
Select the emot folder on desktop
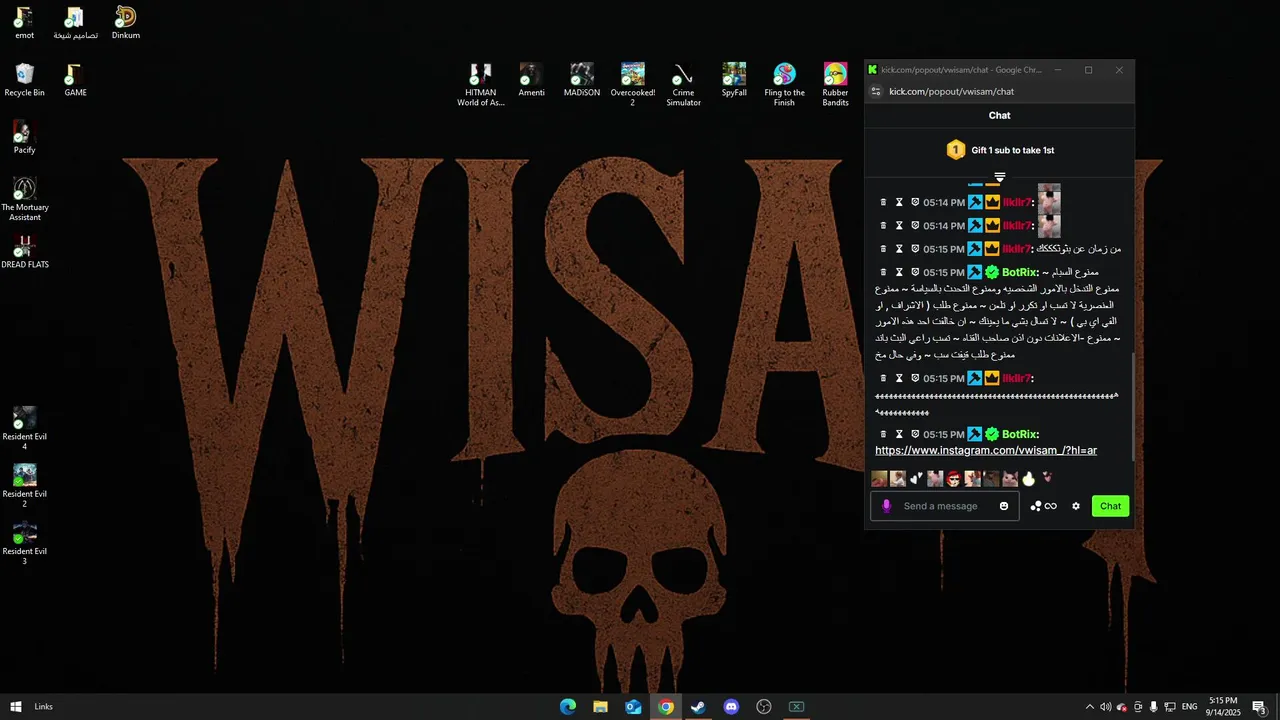[x=24, y=23]
